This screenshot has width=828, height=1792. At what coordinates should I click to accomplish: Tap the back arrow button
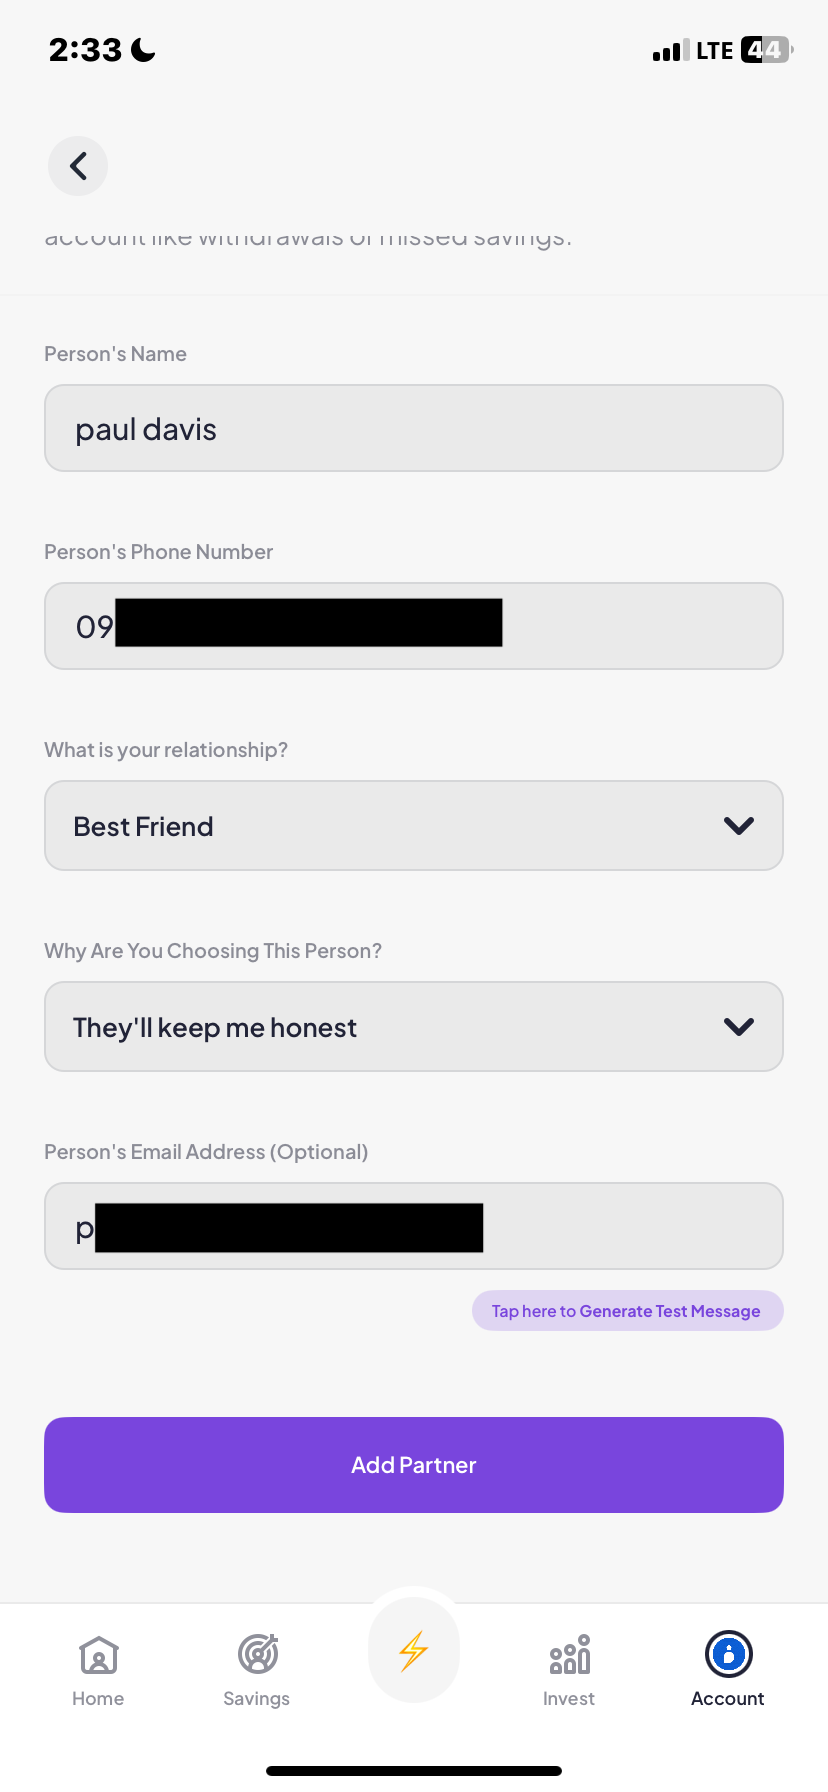(78, 166)
